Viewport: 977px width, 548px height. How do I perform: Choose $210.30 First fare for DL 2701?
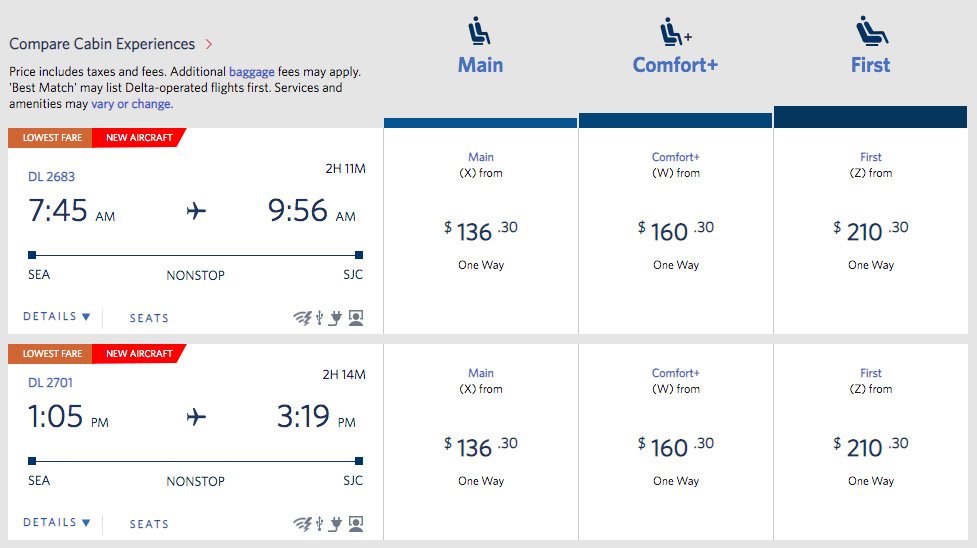tap(871, 447)
